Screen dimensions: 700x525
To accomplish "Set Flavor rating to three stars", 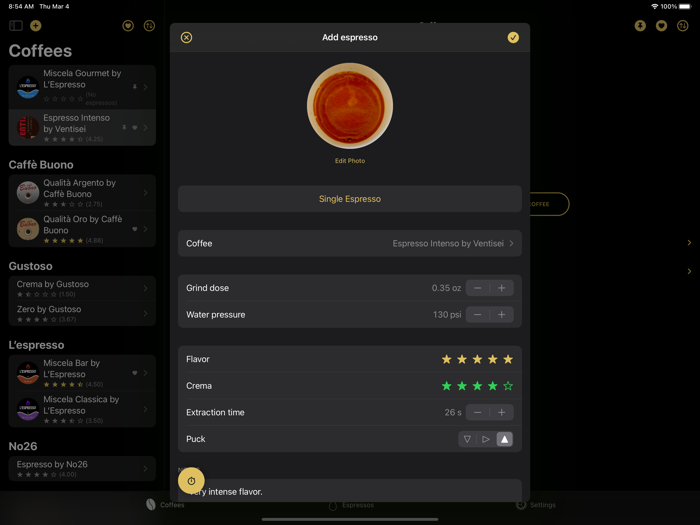I will tap(477, 359).
